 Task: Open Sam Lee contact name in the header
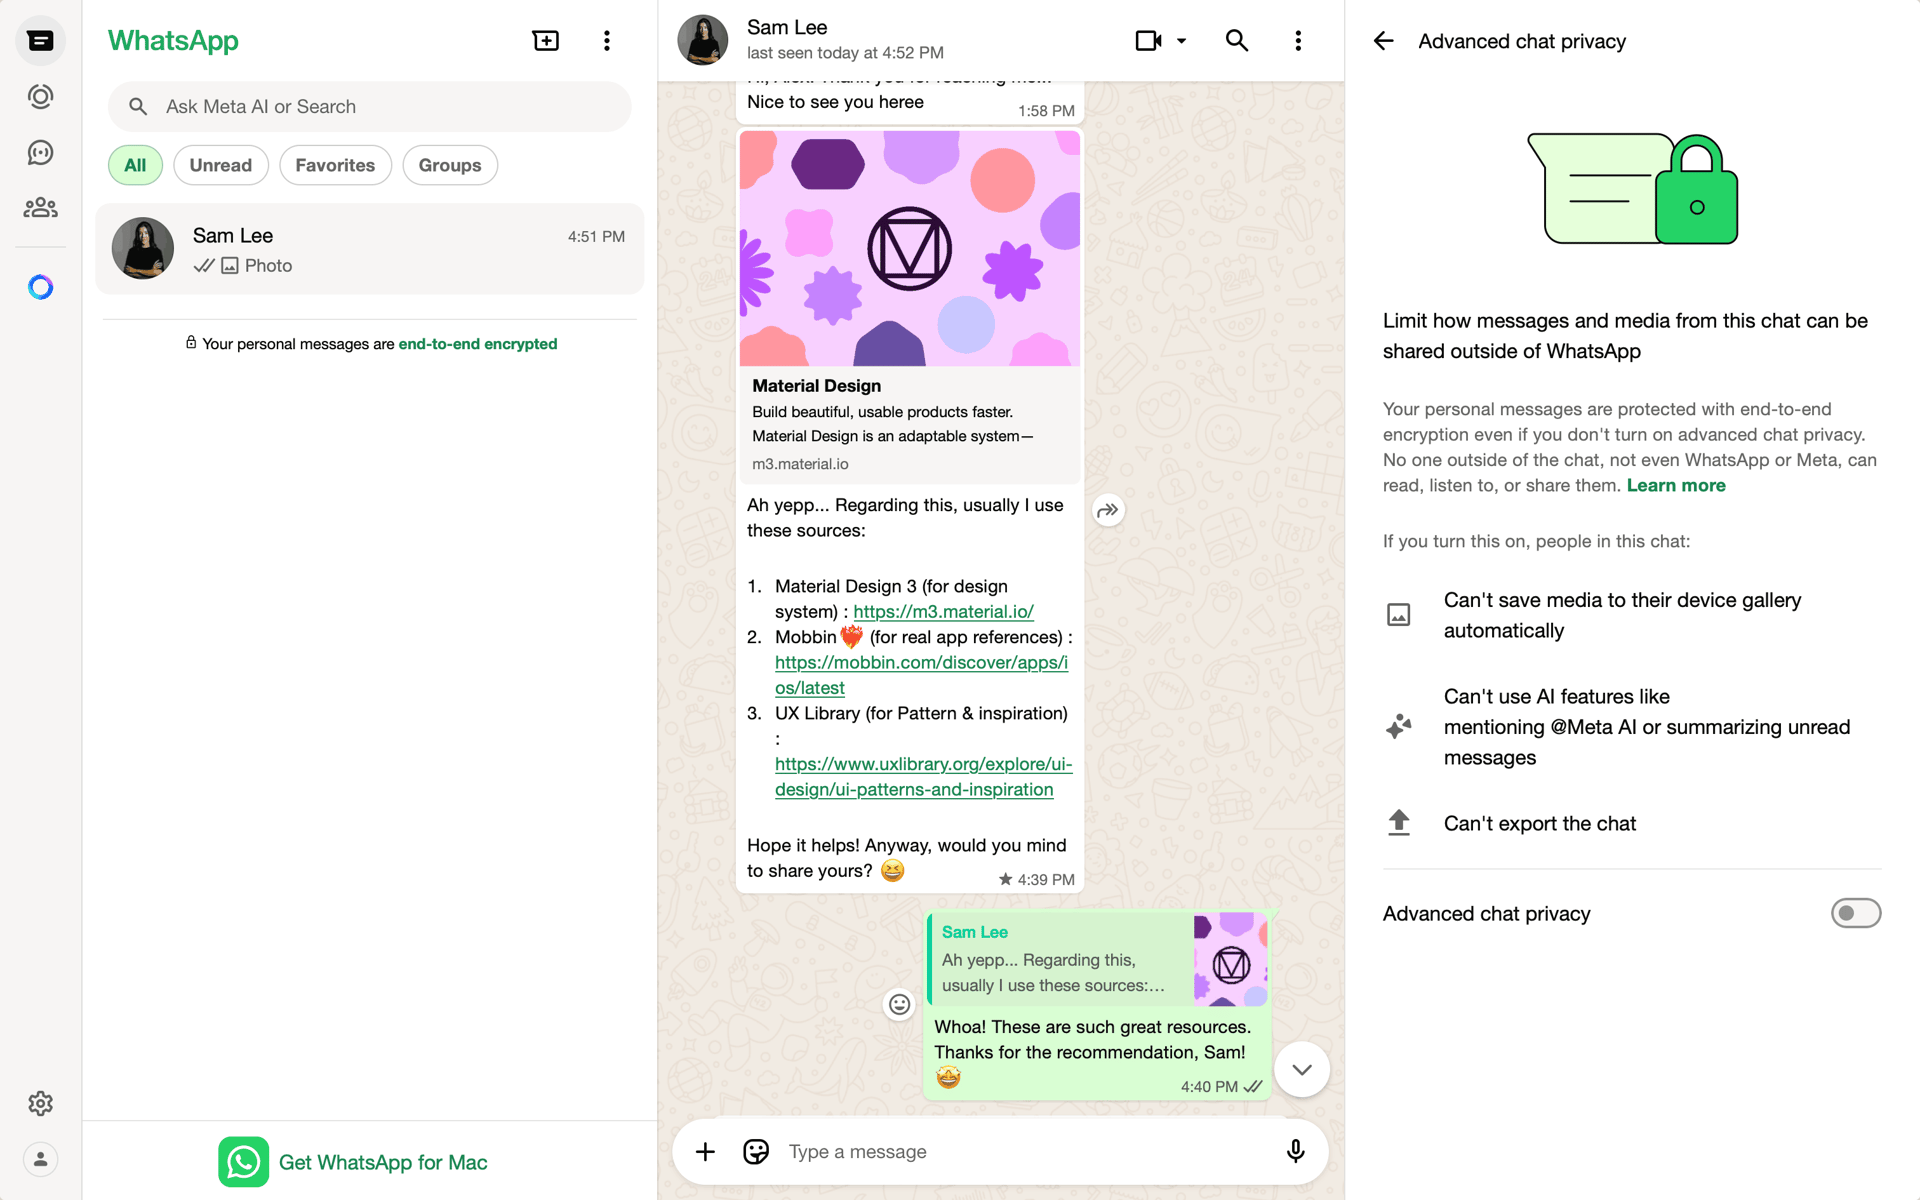[787, 28]
